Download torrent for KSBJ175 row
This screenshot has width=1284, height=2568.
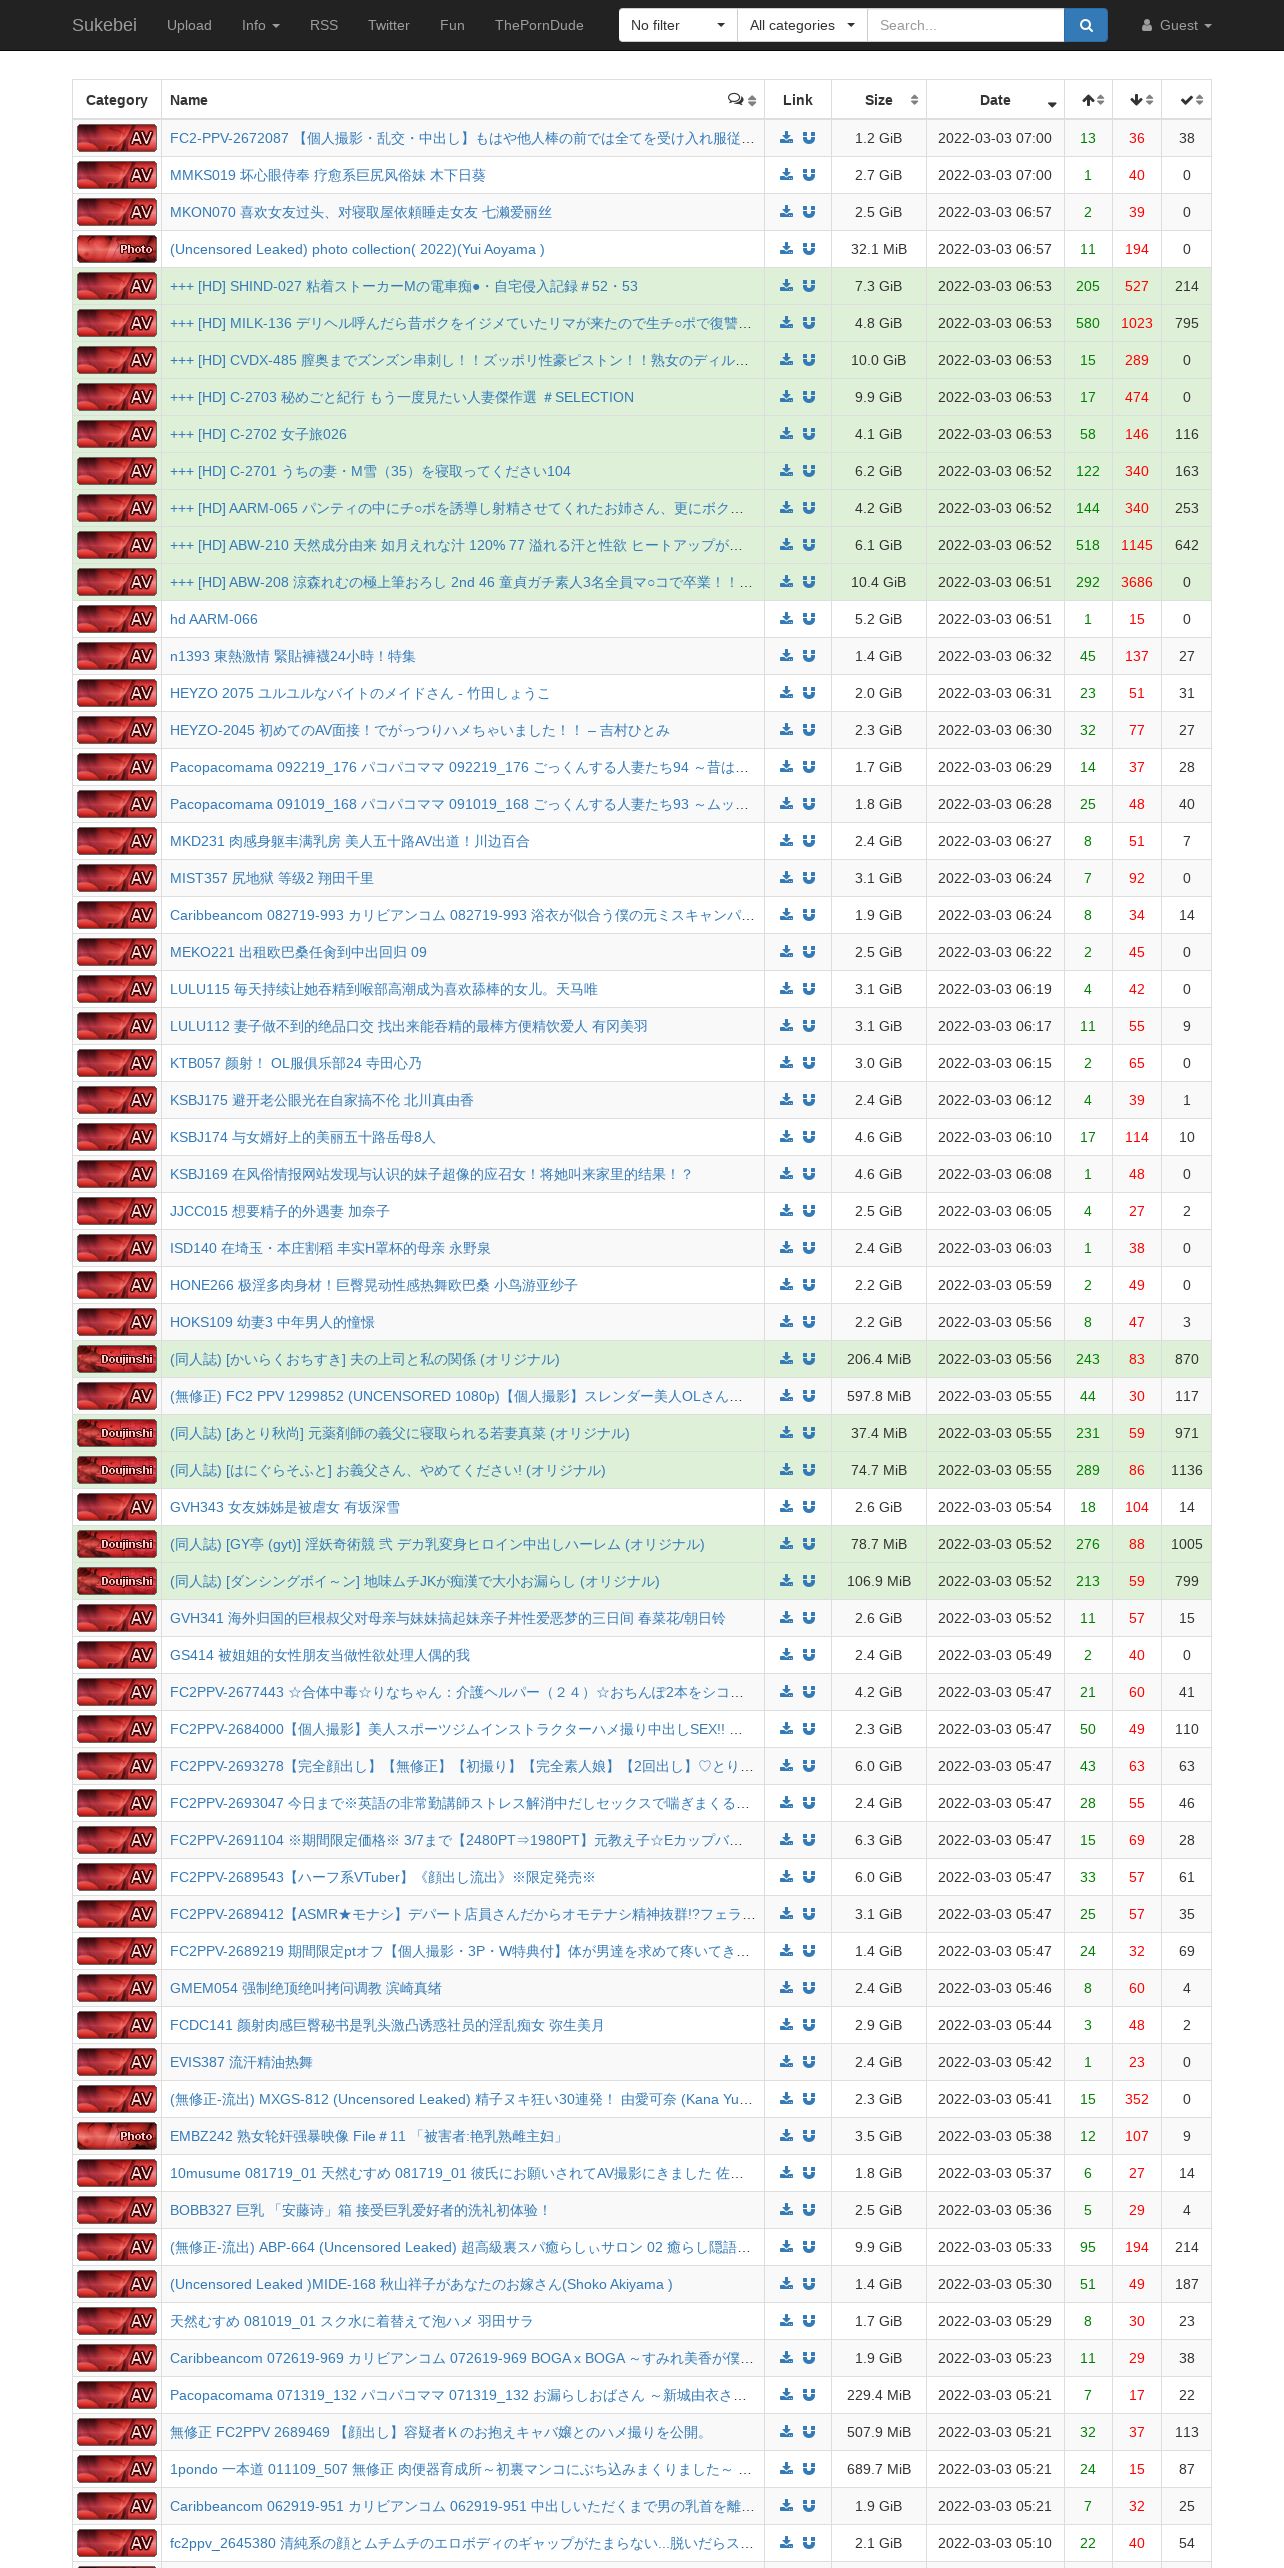coord(786,1100)
